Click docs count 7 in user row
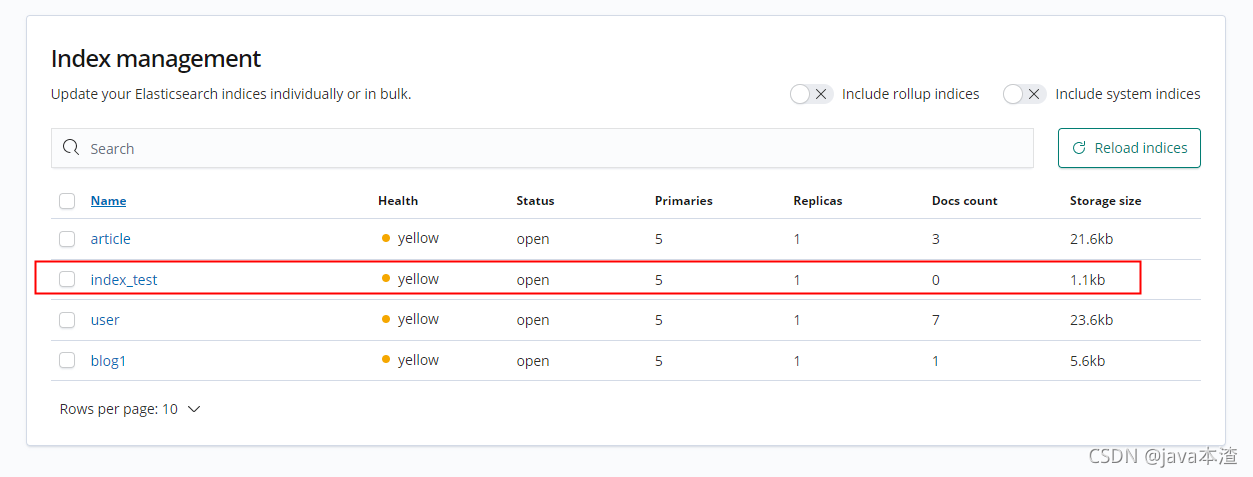 coord(936,320)
